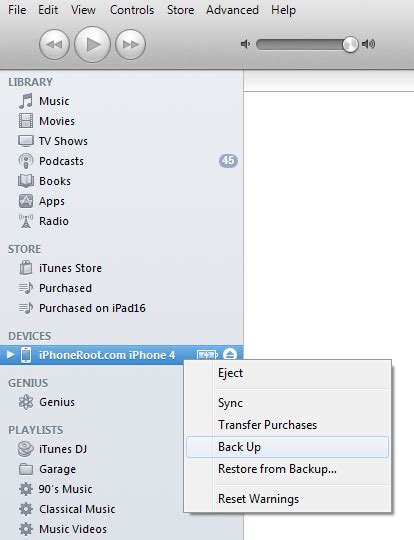Eject iPhone using the eject icon

[x=230, y=355]
